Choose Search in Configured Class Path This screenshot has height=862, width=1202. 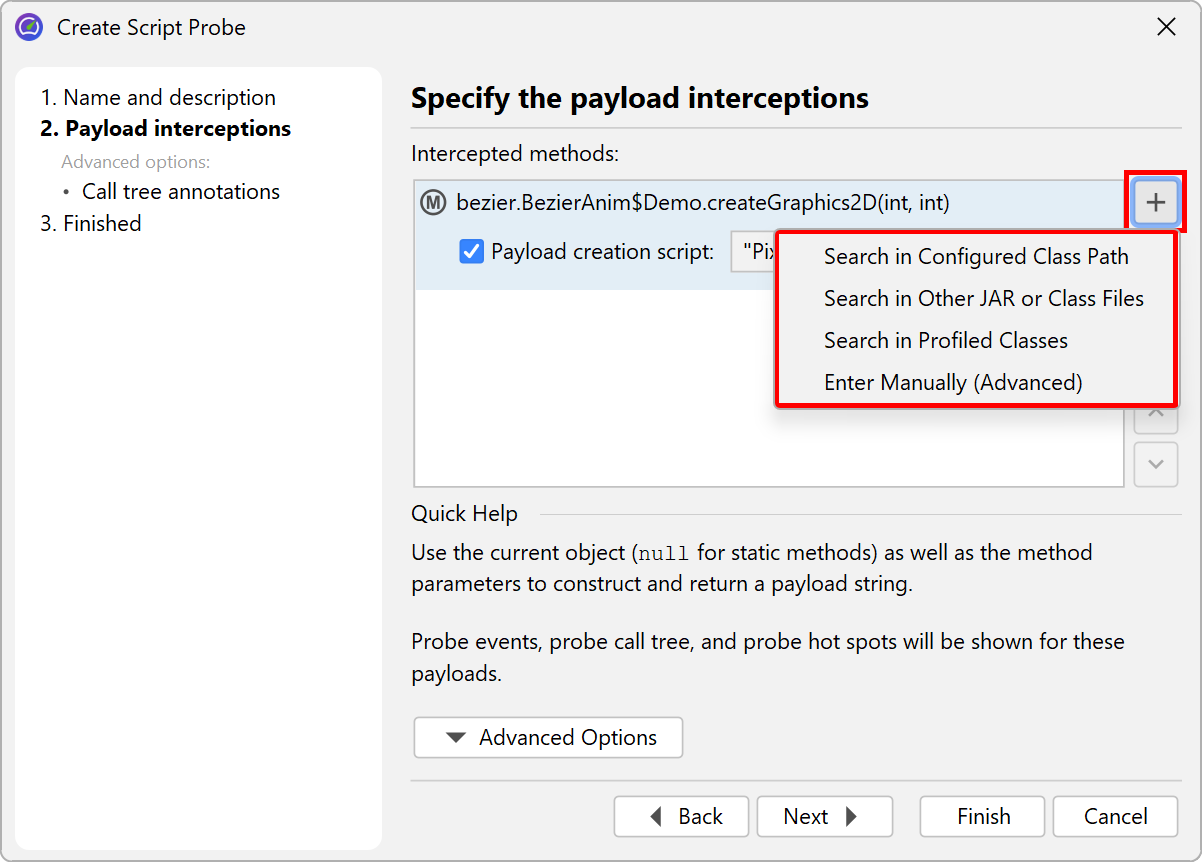click(x=975, y=257)
